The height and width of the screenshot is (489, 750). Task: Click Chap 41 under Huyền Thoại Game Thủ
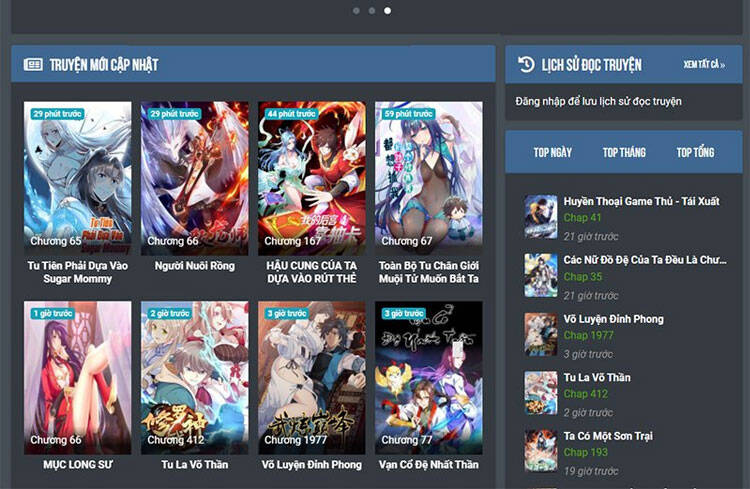(x=582, y=218)
